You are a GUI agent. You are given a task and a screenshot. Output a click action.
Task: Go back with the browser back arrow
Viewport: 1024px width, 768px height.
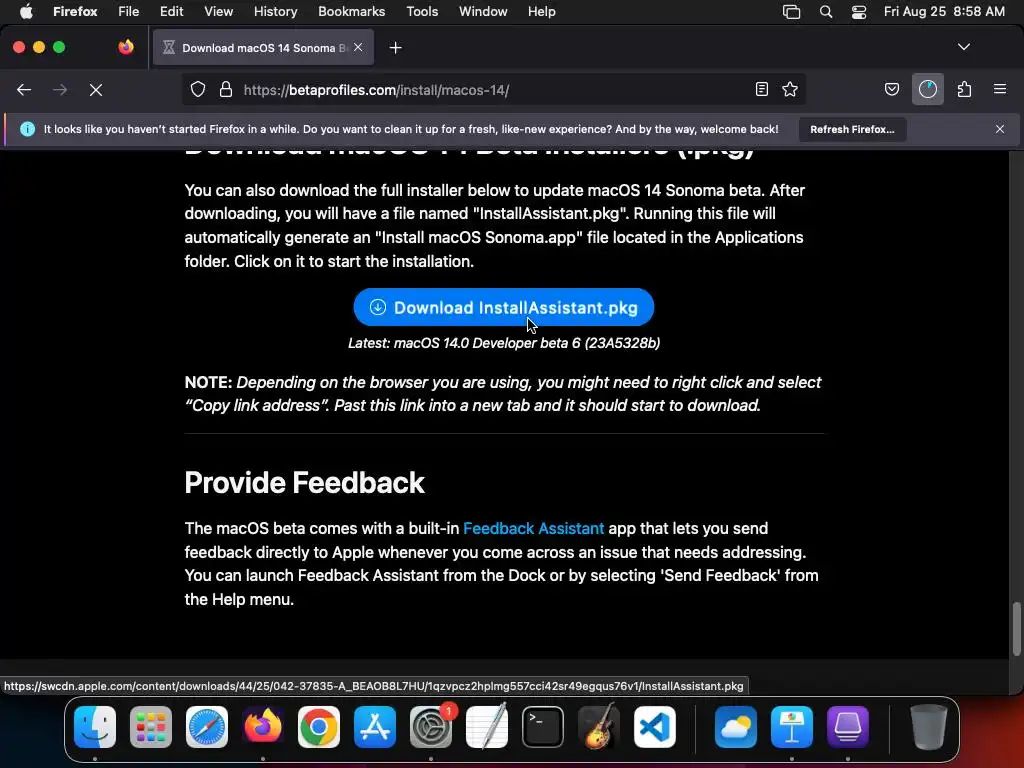tap(24, 90)
